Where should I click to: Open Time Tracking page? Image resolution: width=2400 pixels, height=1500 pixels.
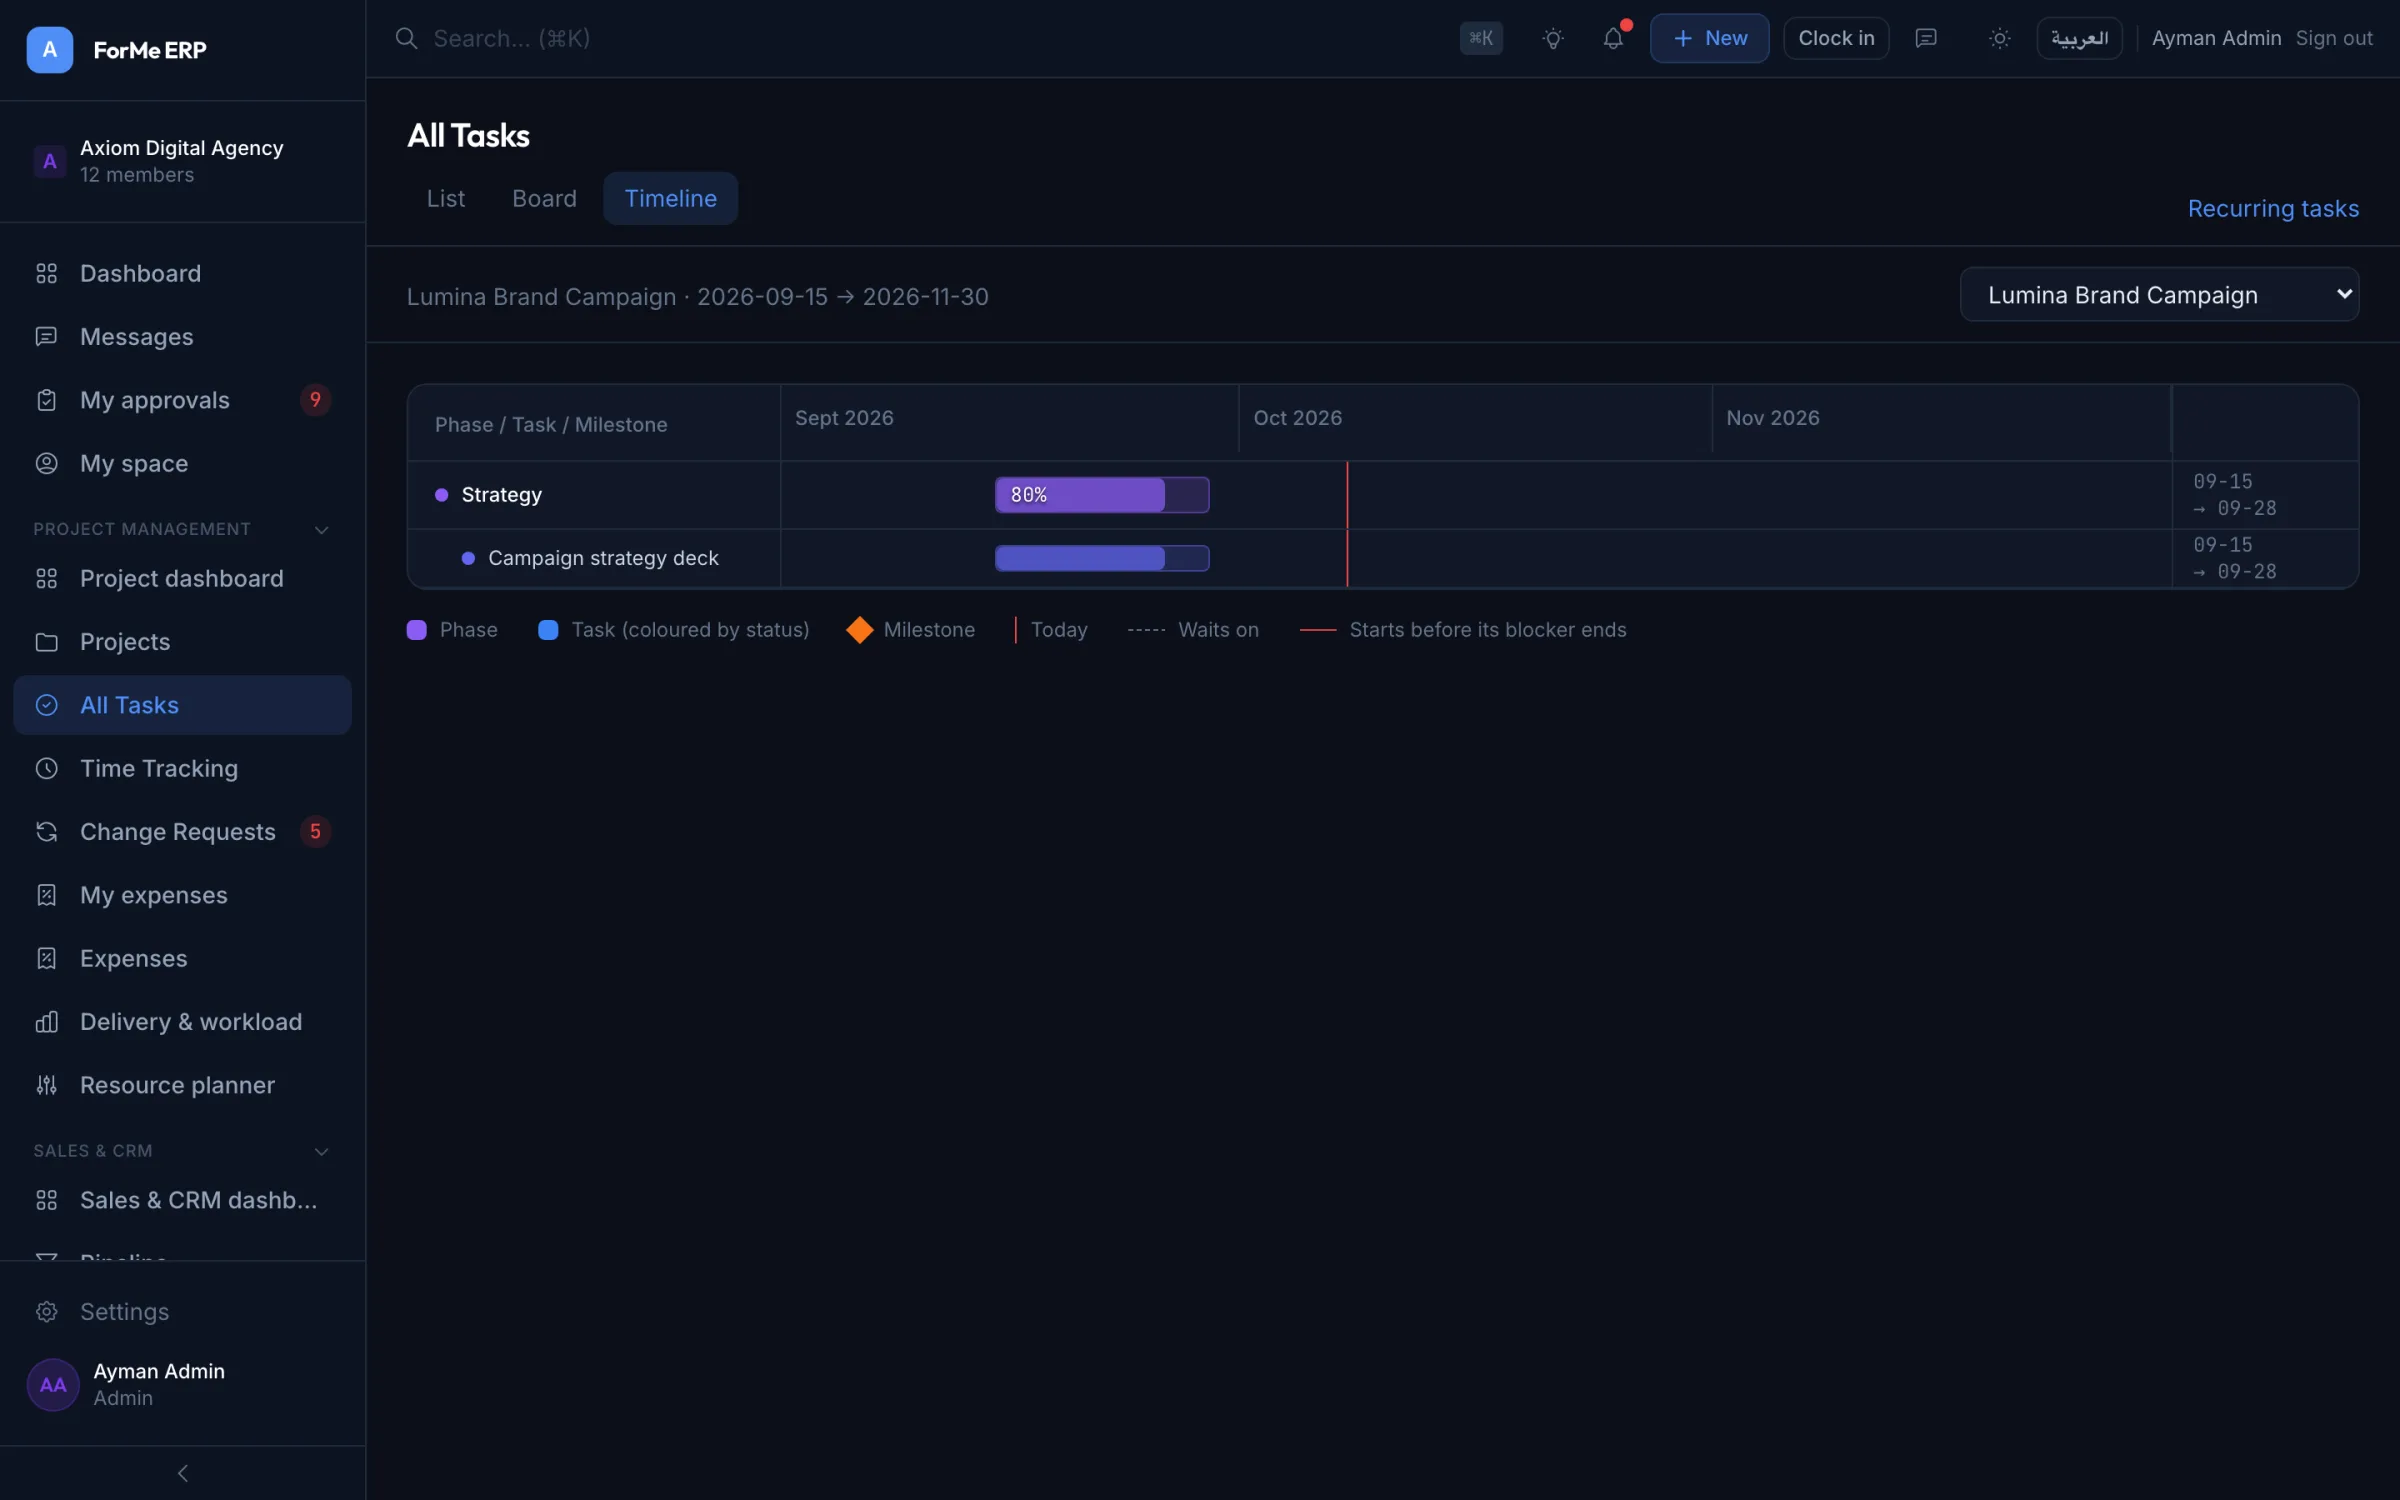[182, 768]
